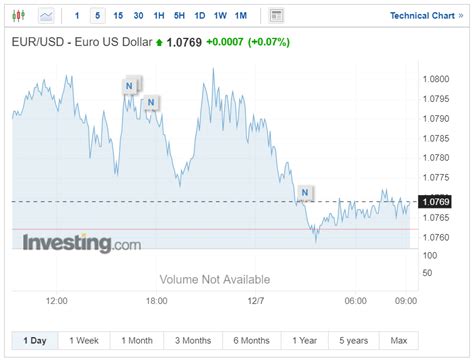
Task: Click the N news marker near 1.0769
Action: click(305, 192)
